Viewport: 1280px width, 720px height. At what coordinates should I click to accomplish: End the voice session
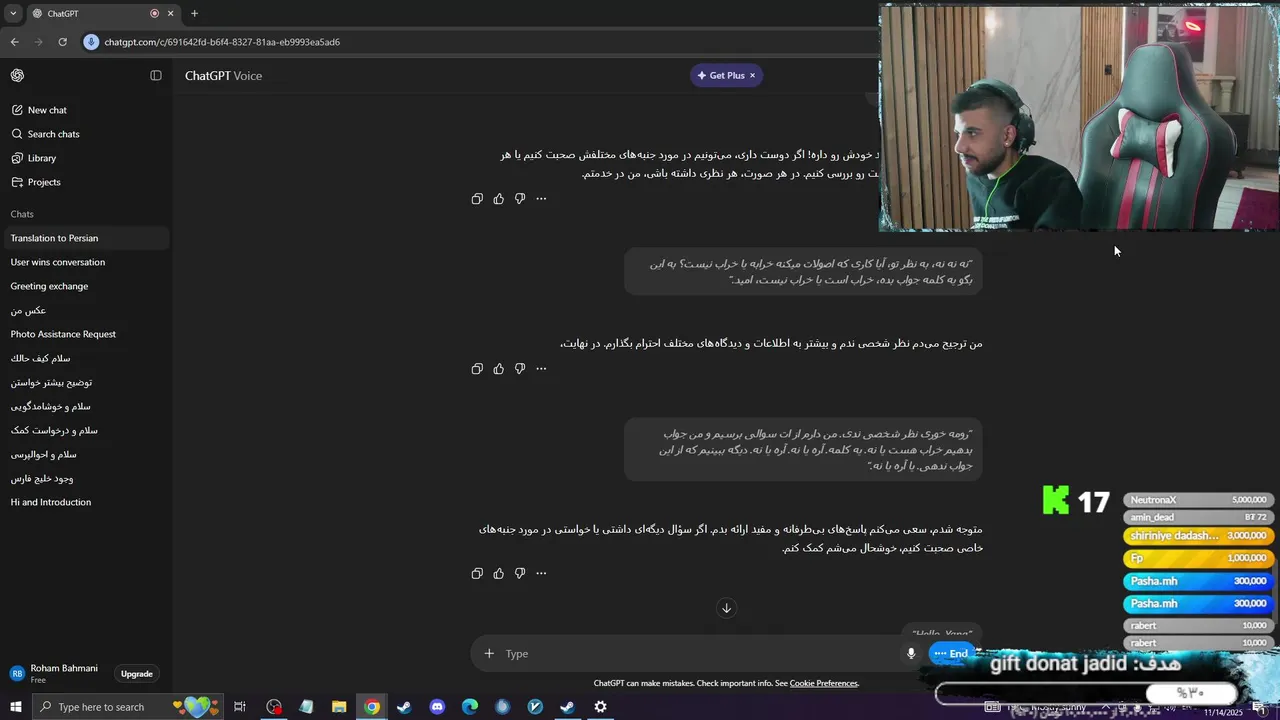point(951,654)
